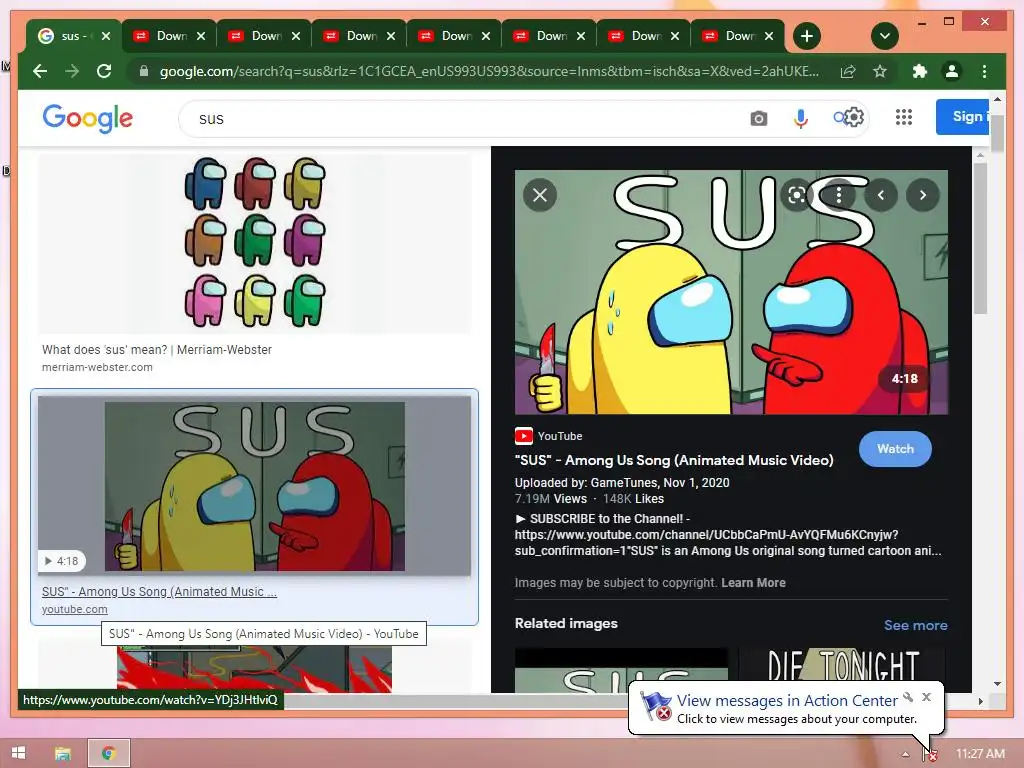Click the Action Center flag tray icon
The height and width of the screenshot is (768, 1024).
click(x=929, y=754)
